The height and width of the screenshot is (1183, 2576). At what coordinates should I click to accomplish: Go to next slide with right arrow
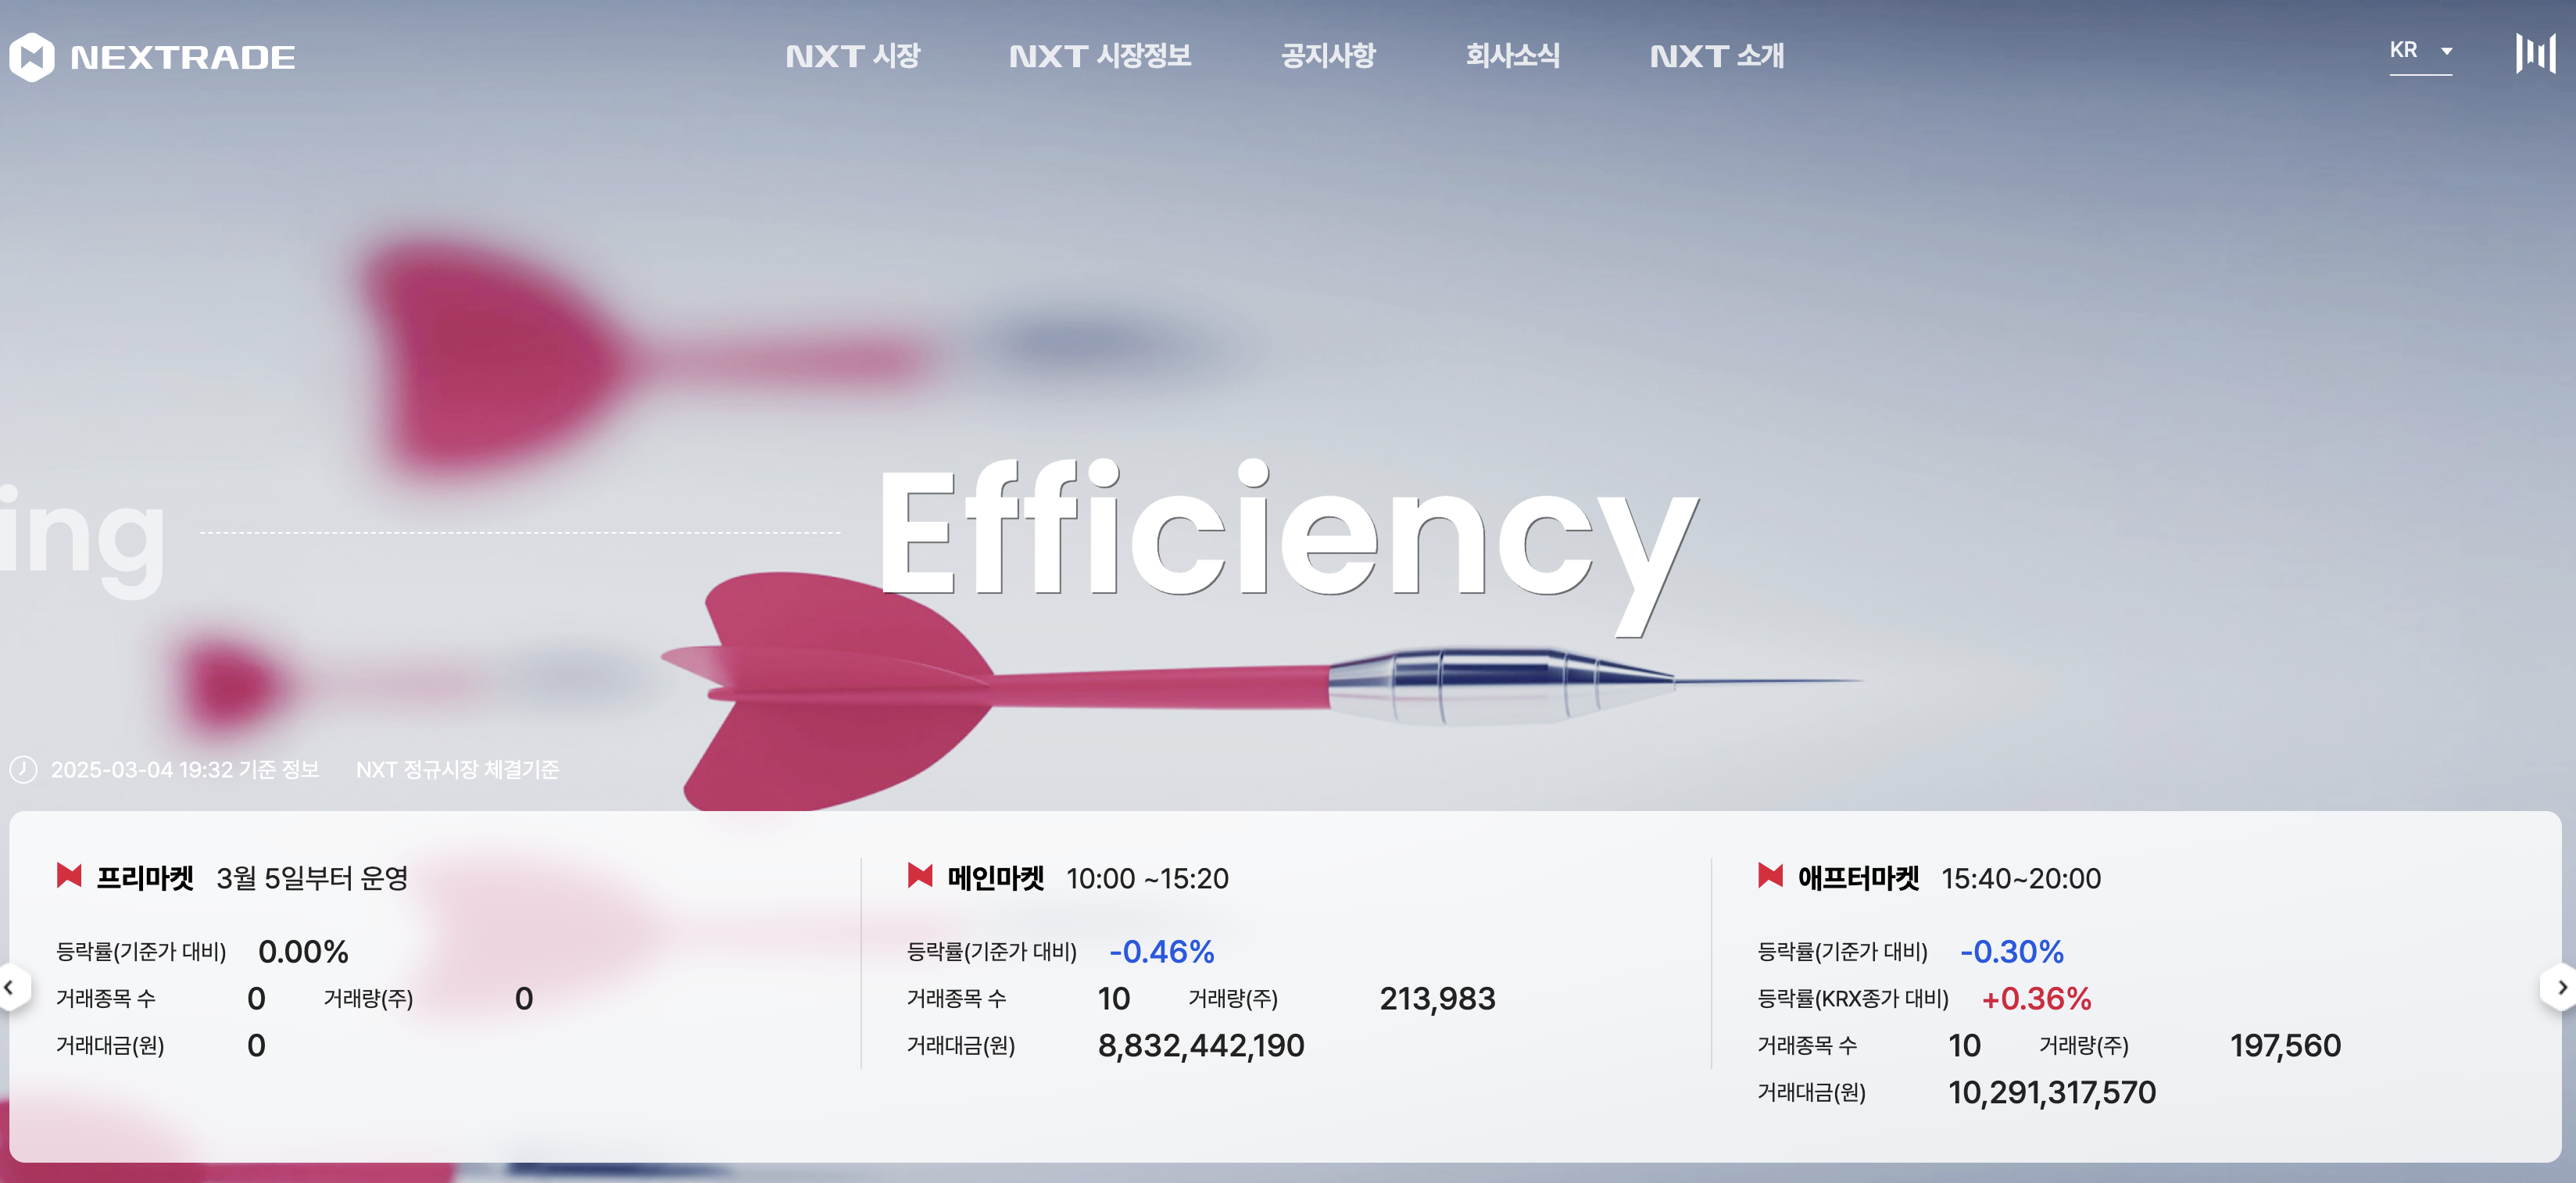pos(2561,988)
